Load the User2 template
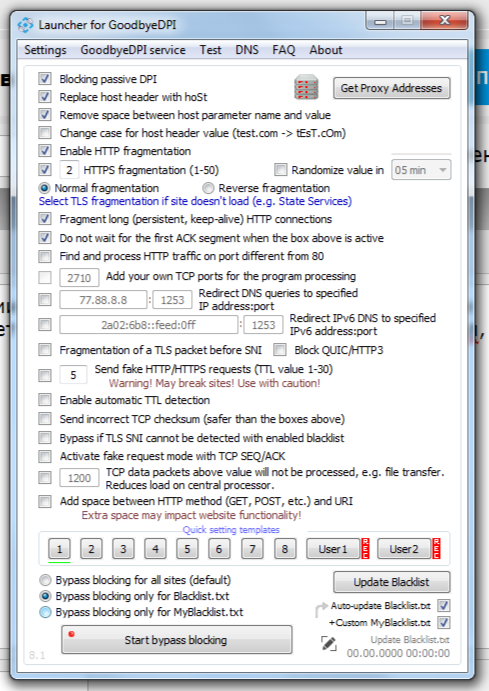489x691 pixels. tap(404, 549)
